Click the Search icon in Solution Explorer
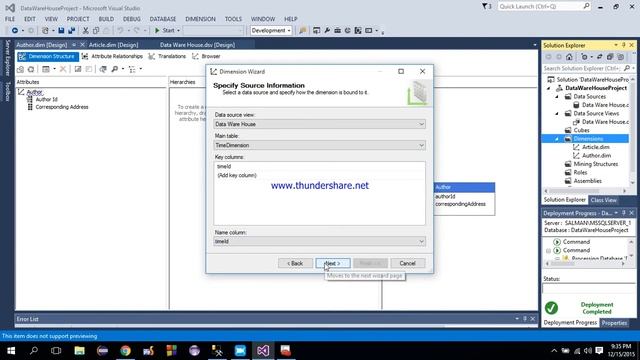 (627, 68)
